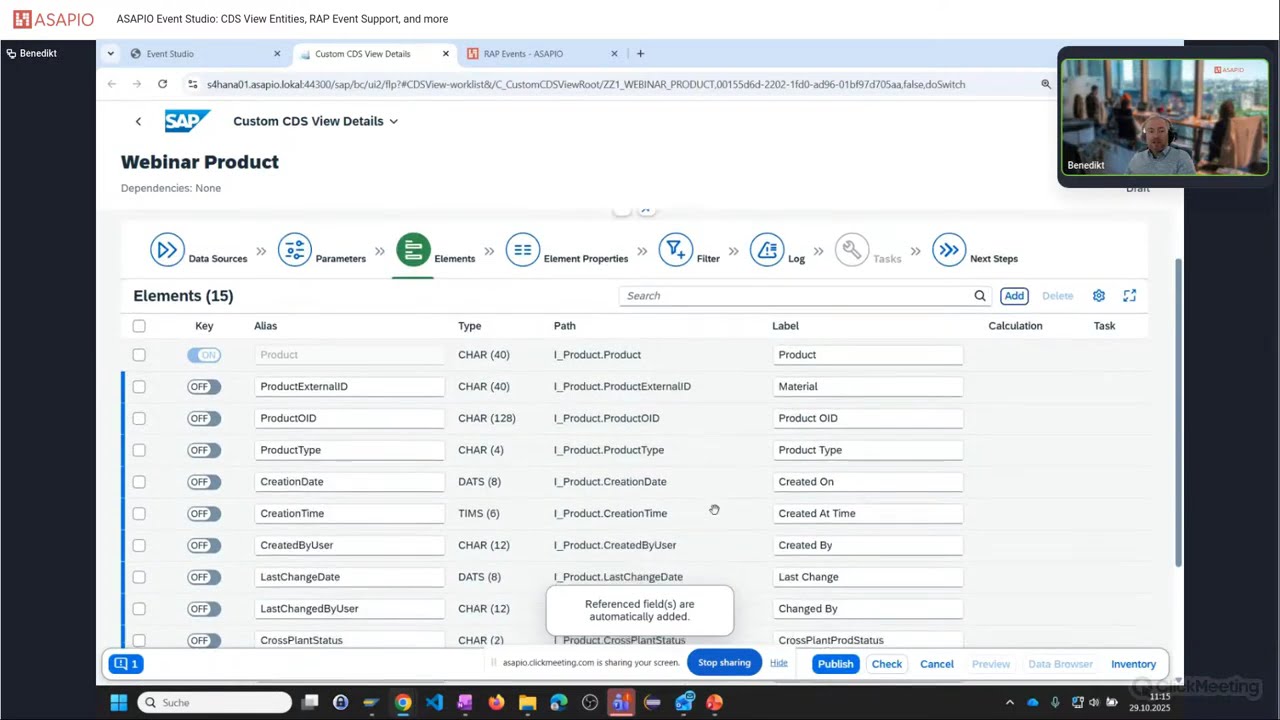Close the RAP Events - ASAPIO tab
1280x720 pixels.
pos(614,54)
